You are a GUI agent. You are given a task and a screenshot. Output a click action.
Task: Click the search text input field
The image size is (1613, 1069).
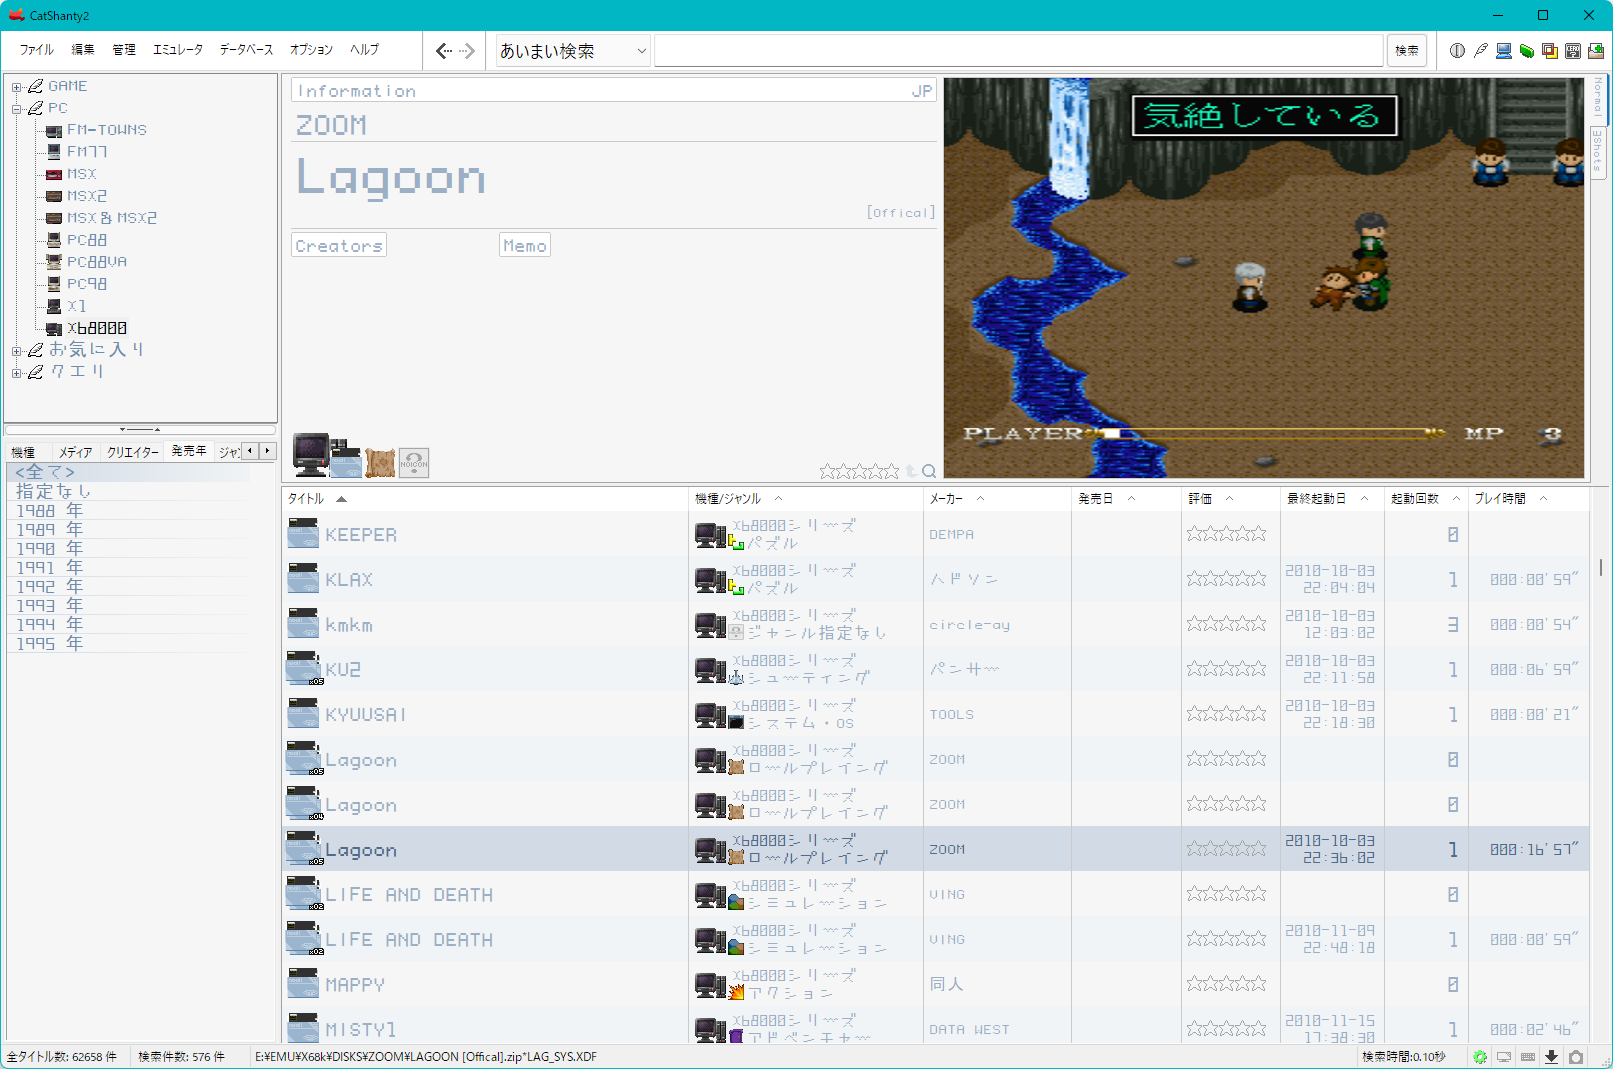[1018, 51]
